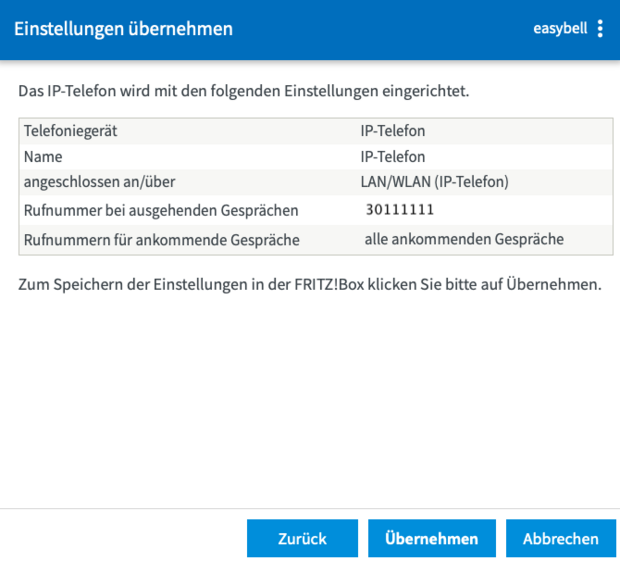Select the Rufnummer bei ausgehenden Gesprächen label

coord(161,211)
